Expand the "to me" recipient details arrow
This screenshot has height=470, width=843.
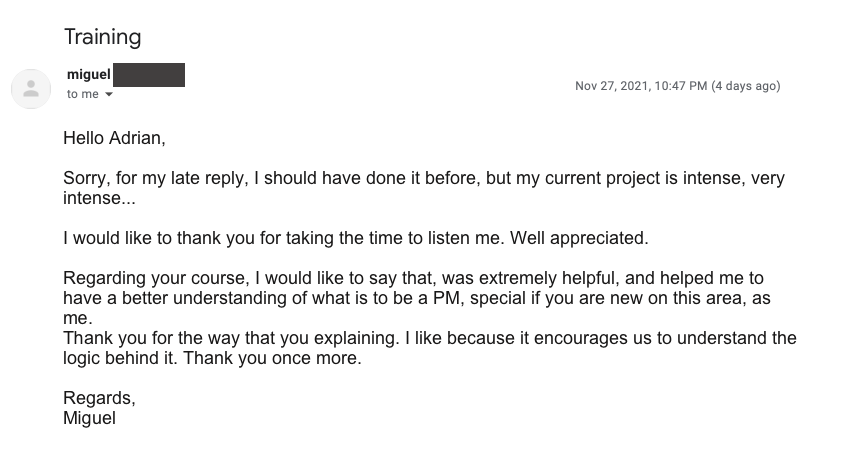[109, 95]
